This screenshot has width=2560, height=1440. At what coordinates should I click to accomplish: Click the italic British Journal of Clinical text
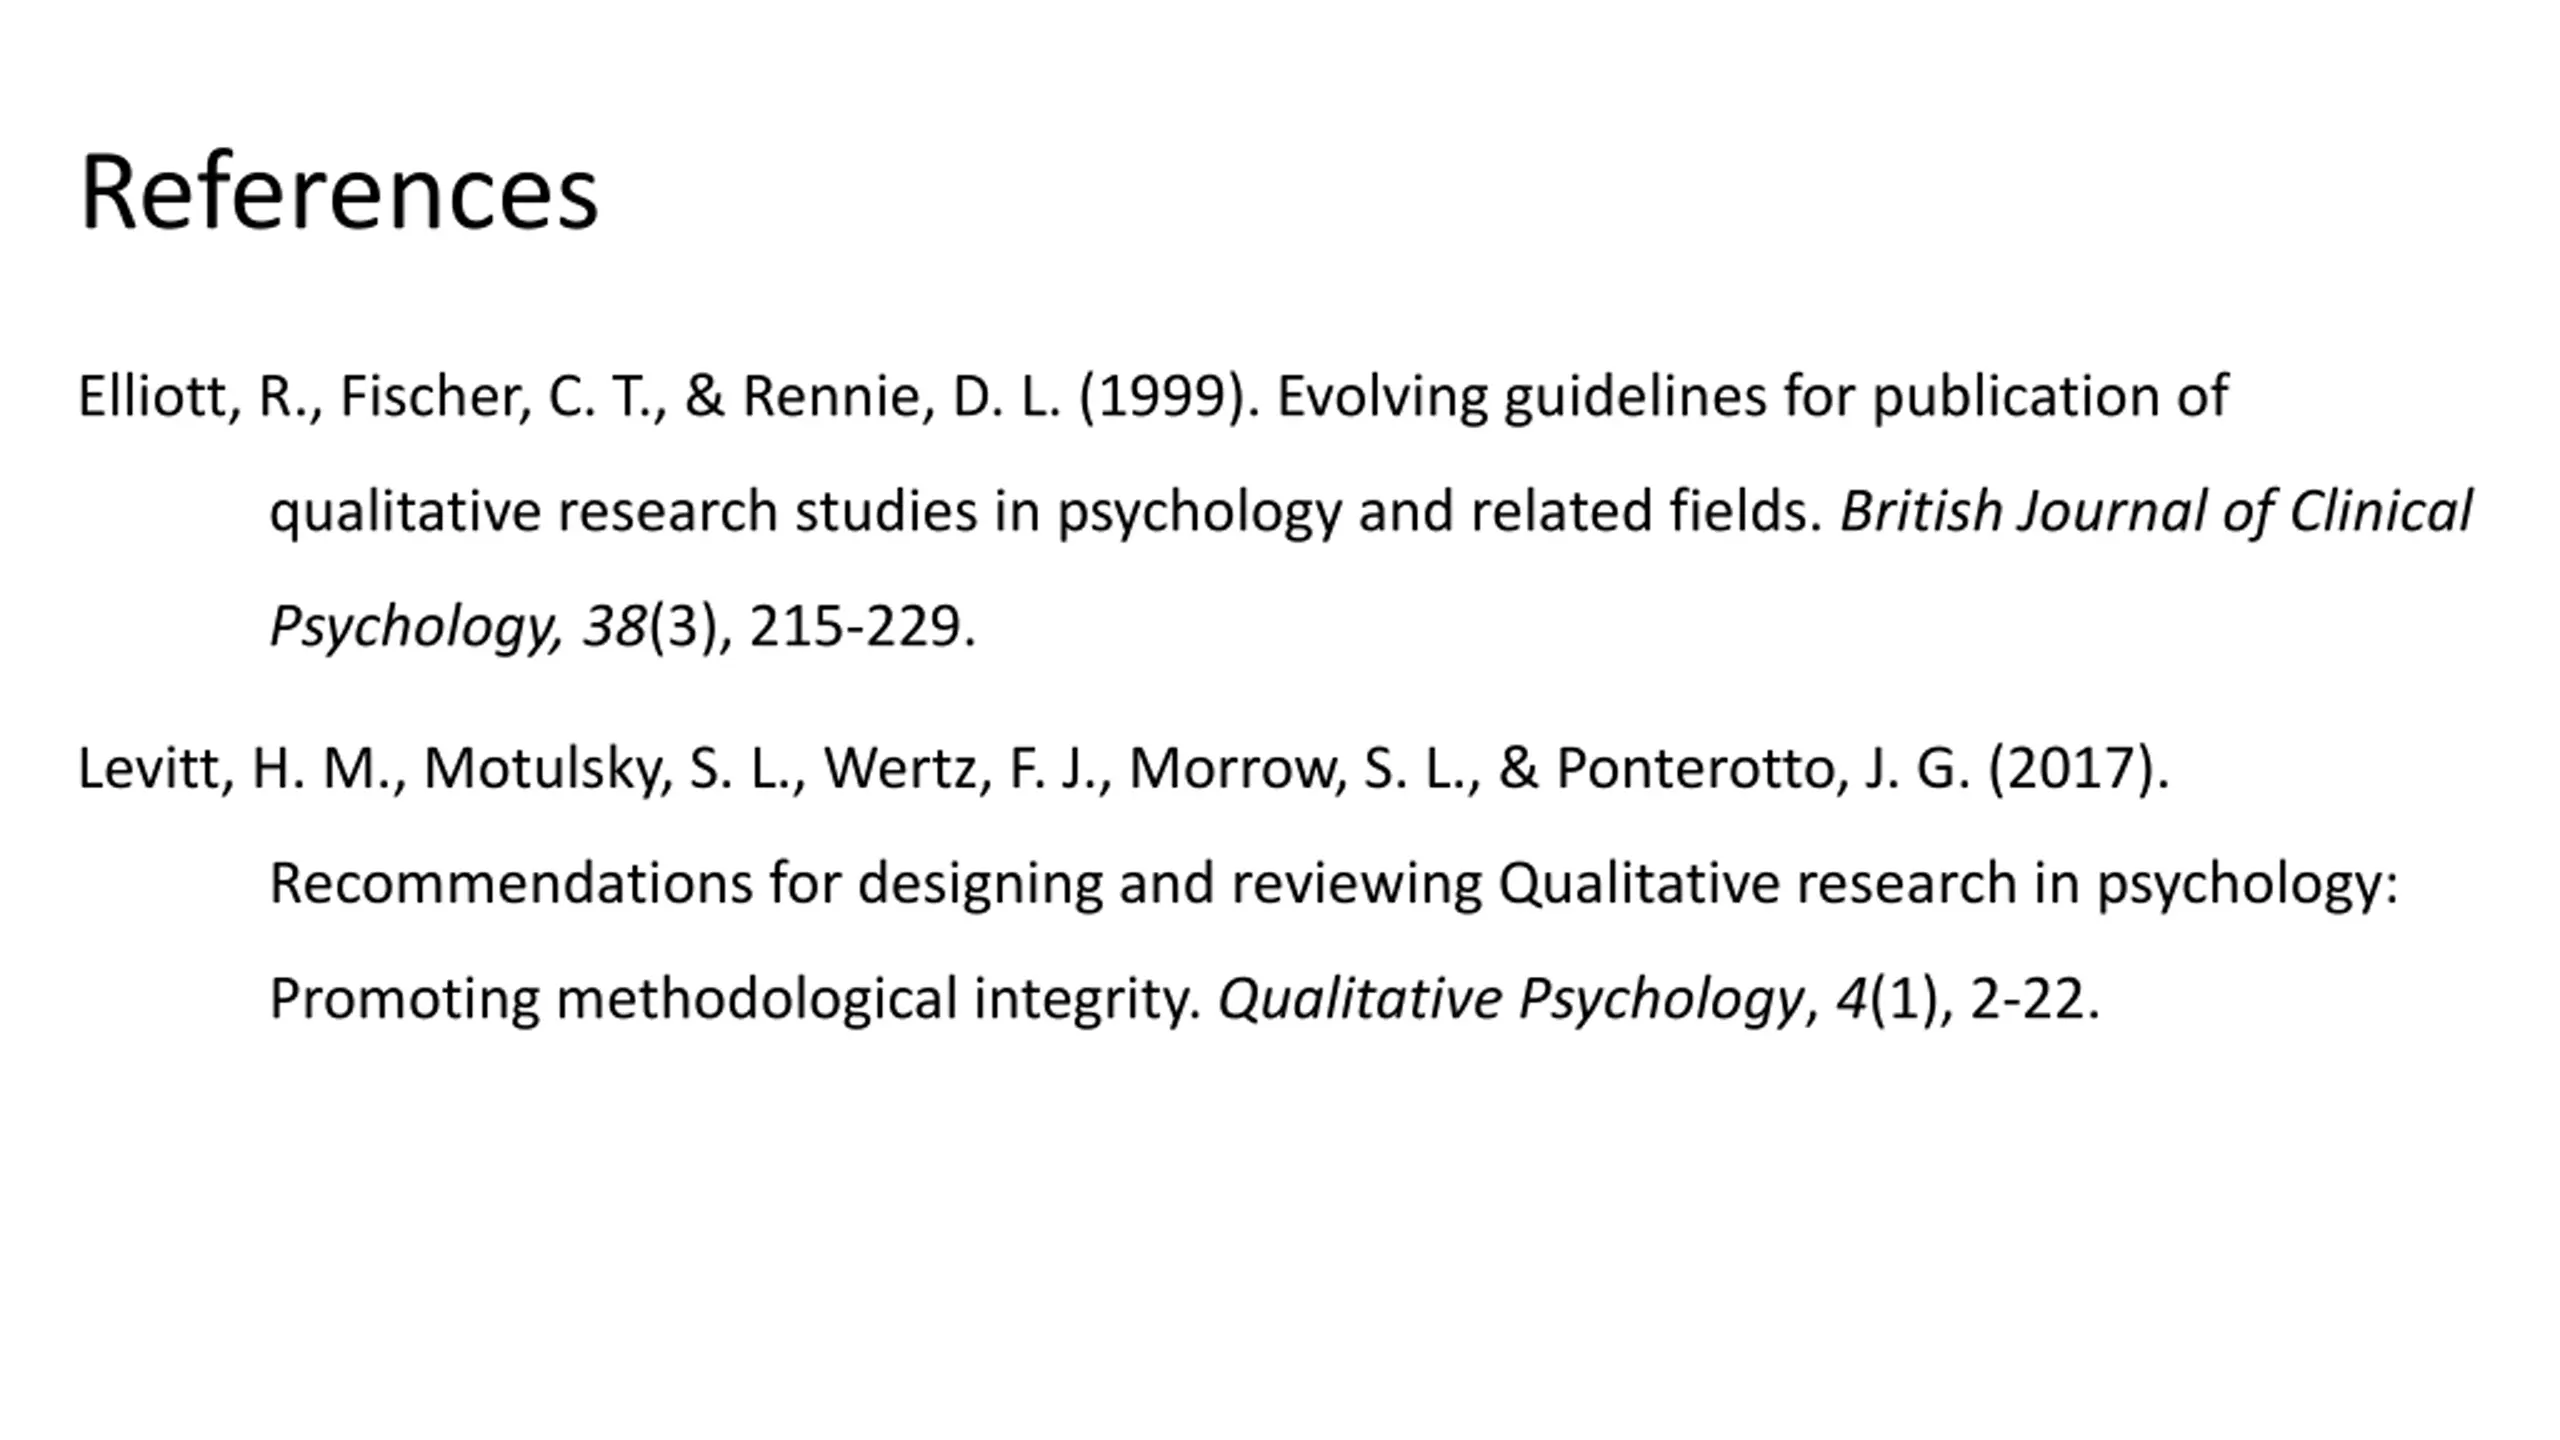tap(2156, 512)
